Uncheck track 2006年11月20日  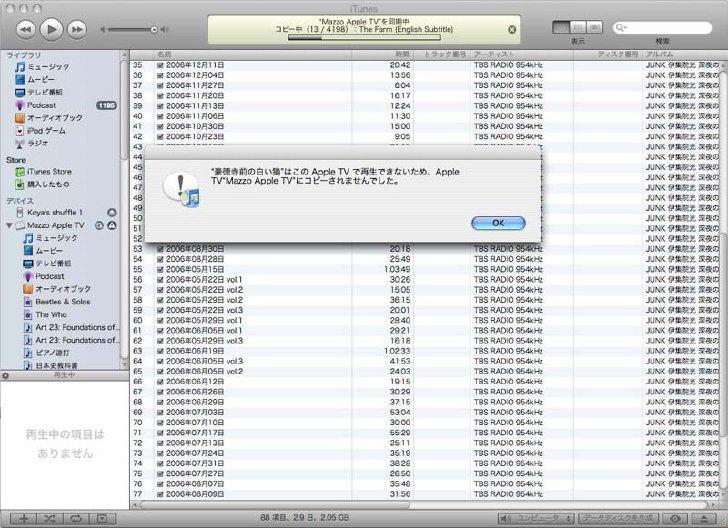click(160, 96)
